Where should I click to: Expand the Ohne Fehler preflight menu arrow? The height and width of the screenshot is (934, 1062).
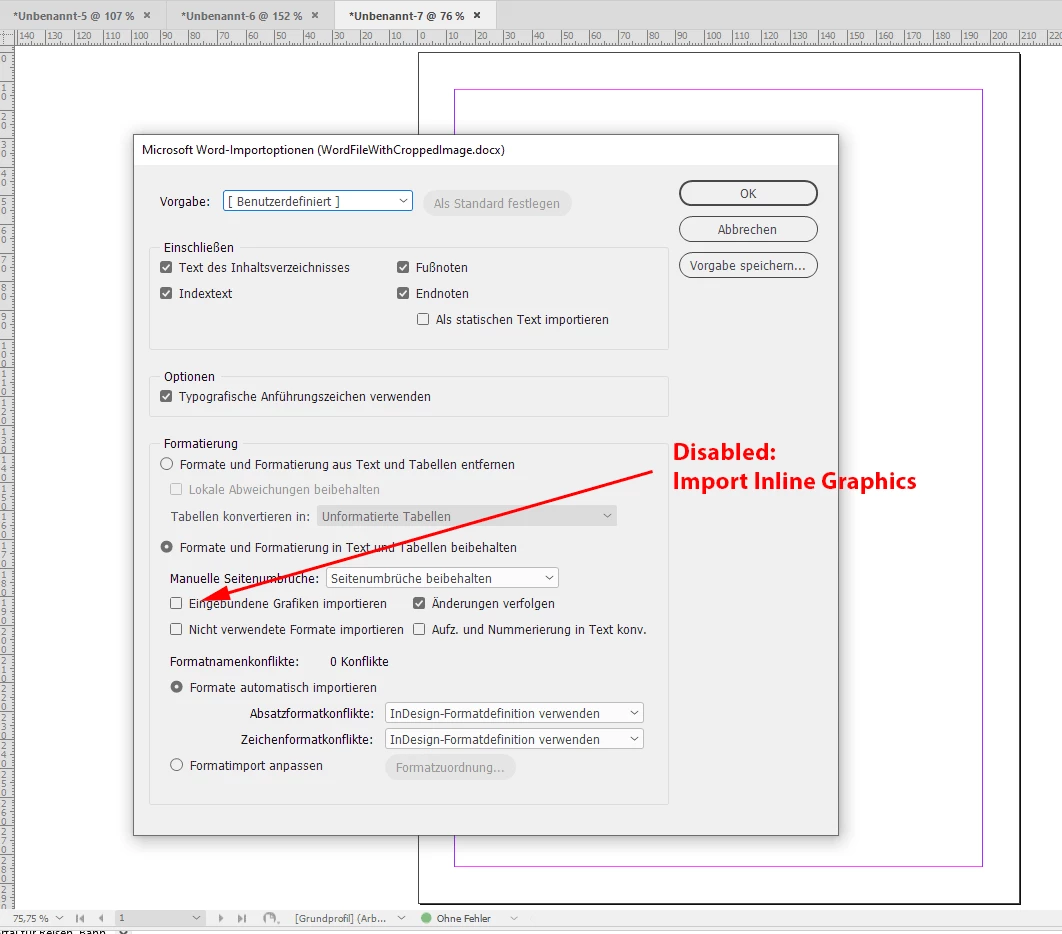[x=514, y=918]
